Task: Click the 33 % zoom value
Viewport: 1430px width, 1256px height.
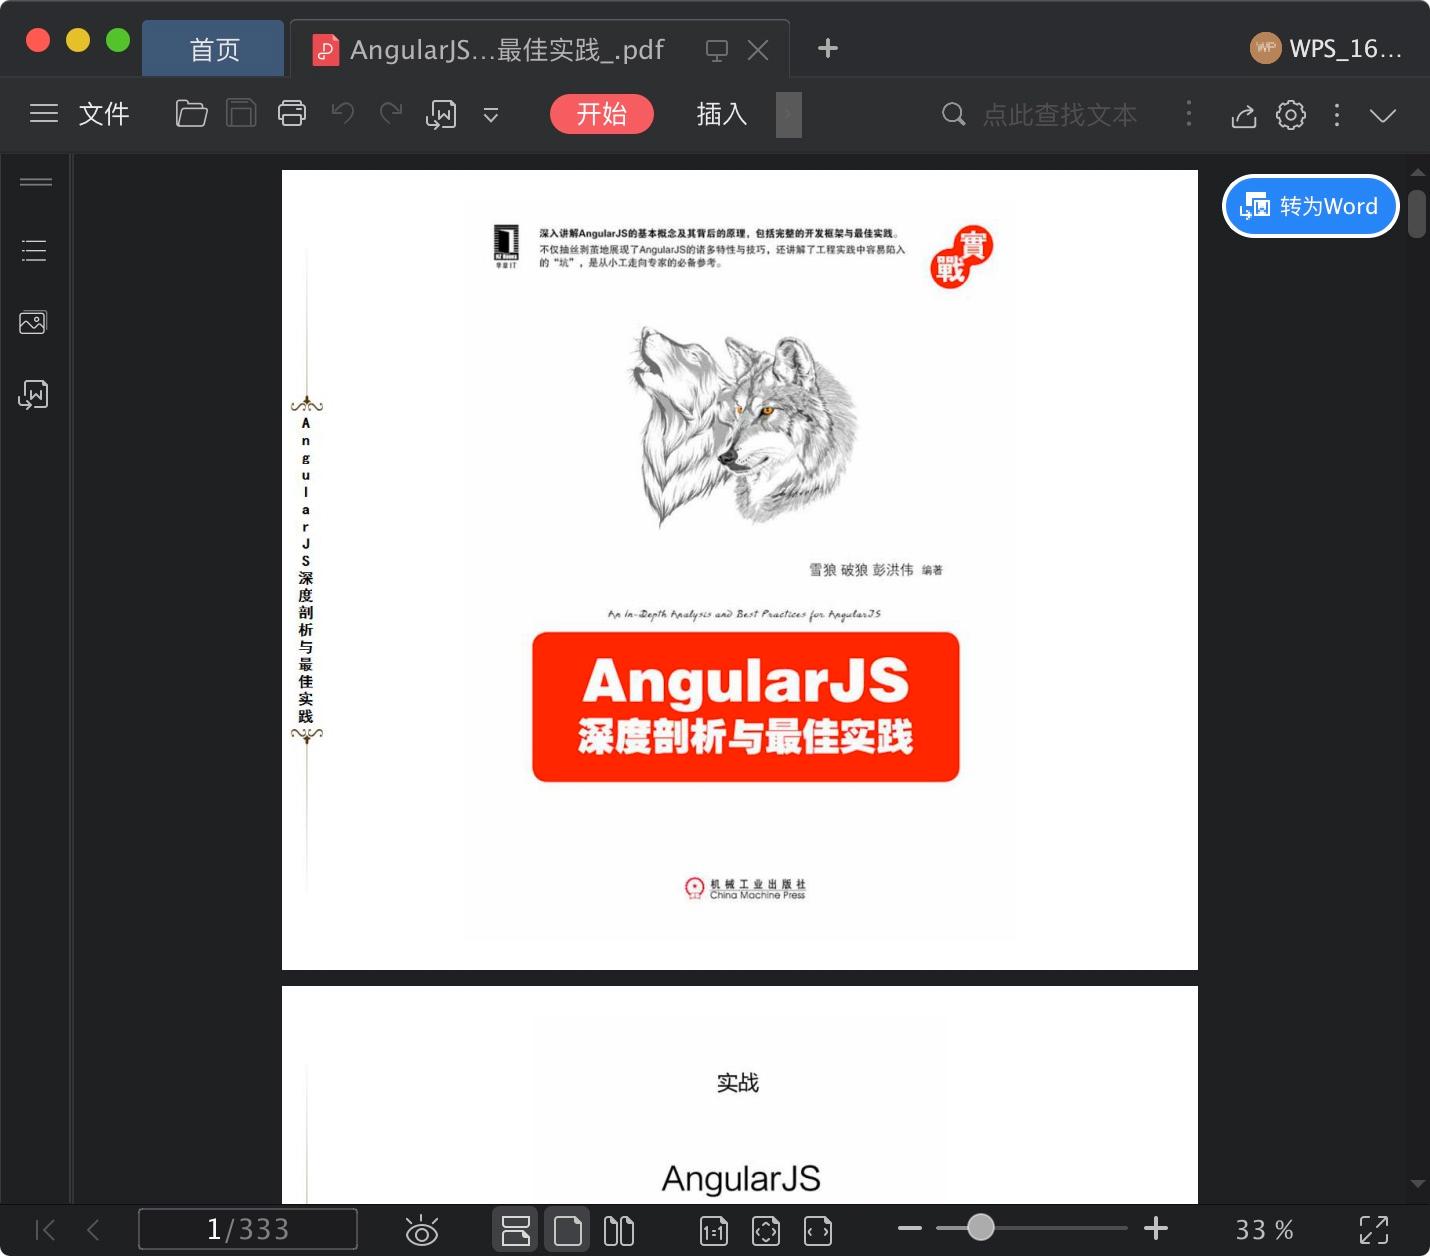Action: pos(1264,1230)
